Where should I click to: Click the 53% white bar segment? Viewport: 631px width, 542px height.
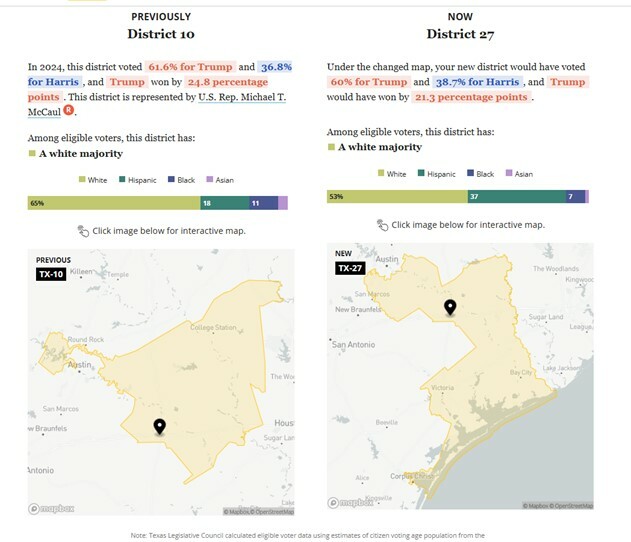(397, 196)
